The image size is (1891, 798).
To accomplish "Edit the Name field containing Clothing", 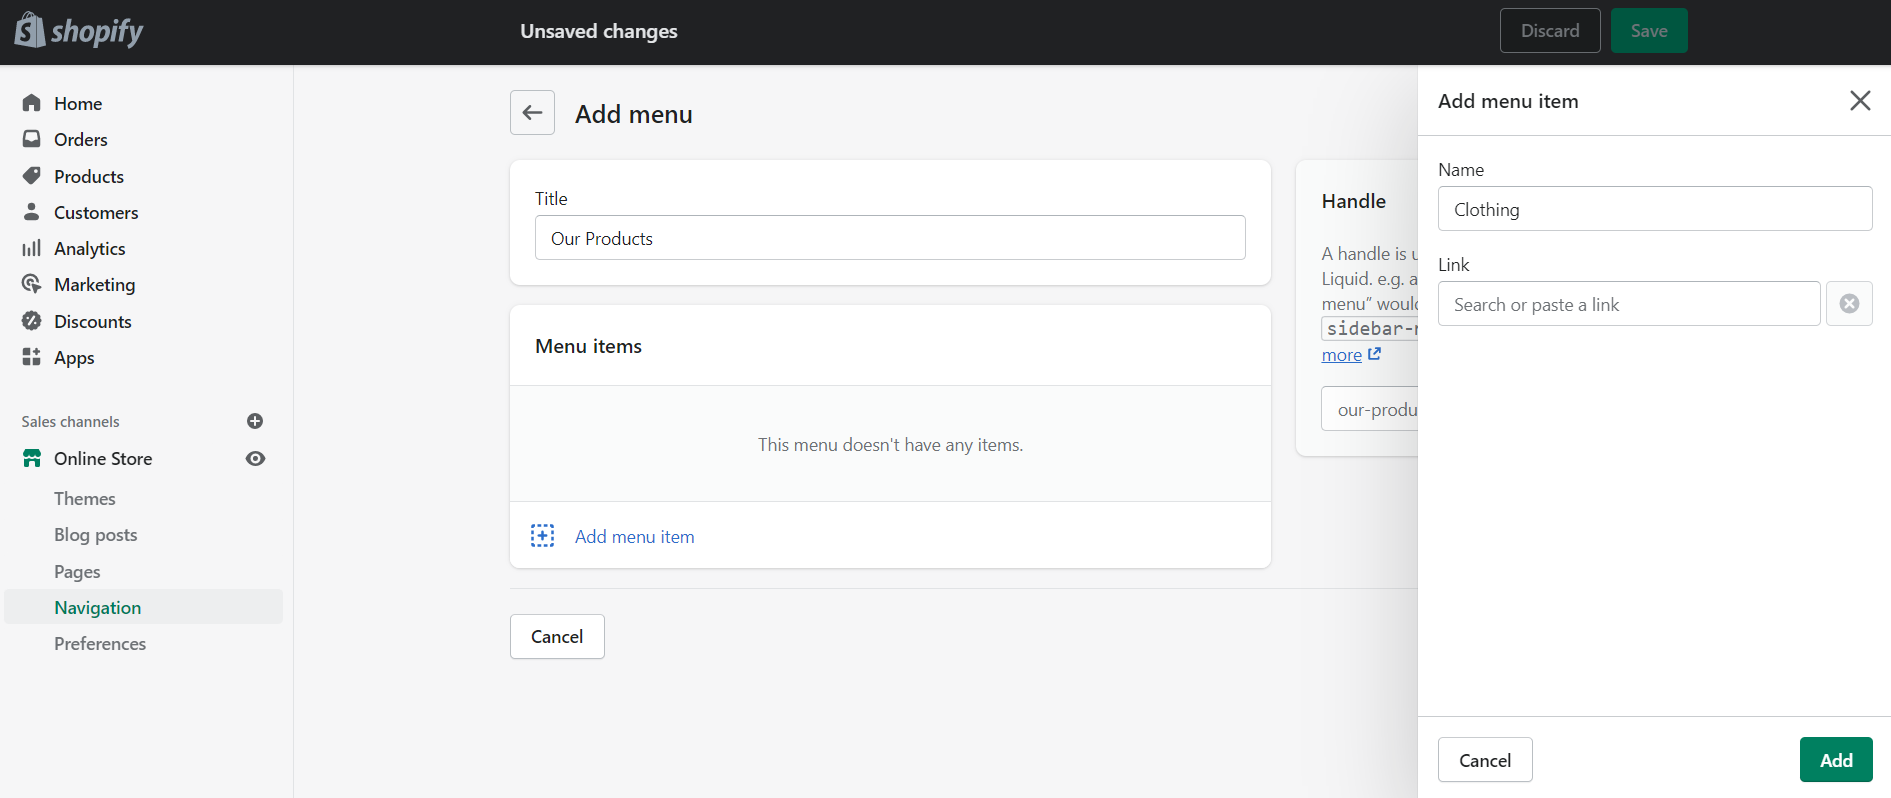I will (x=1655, y=208).
